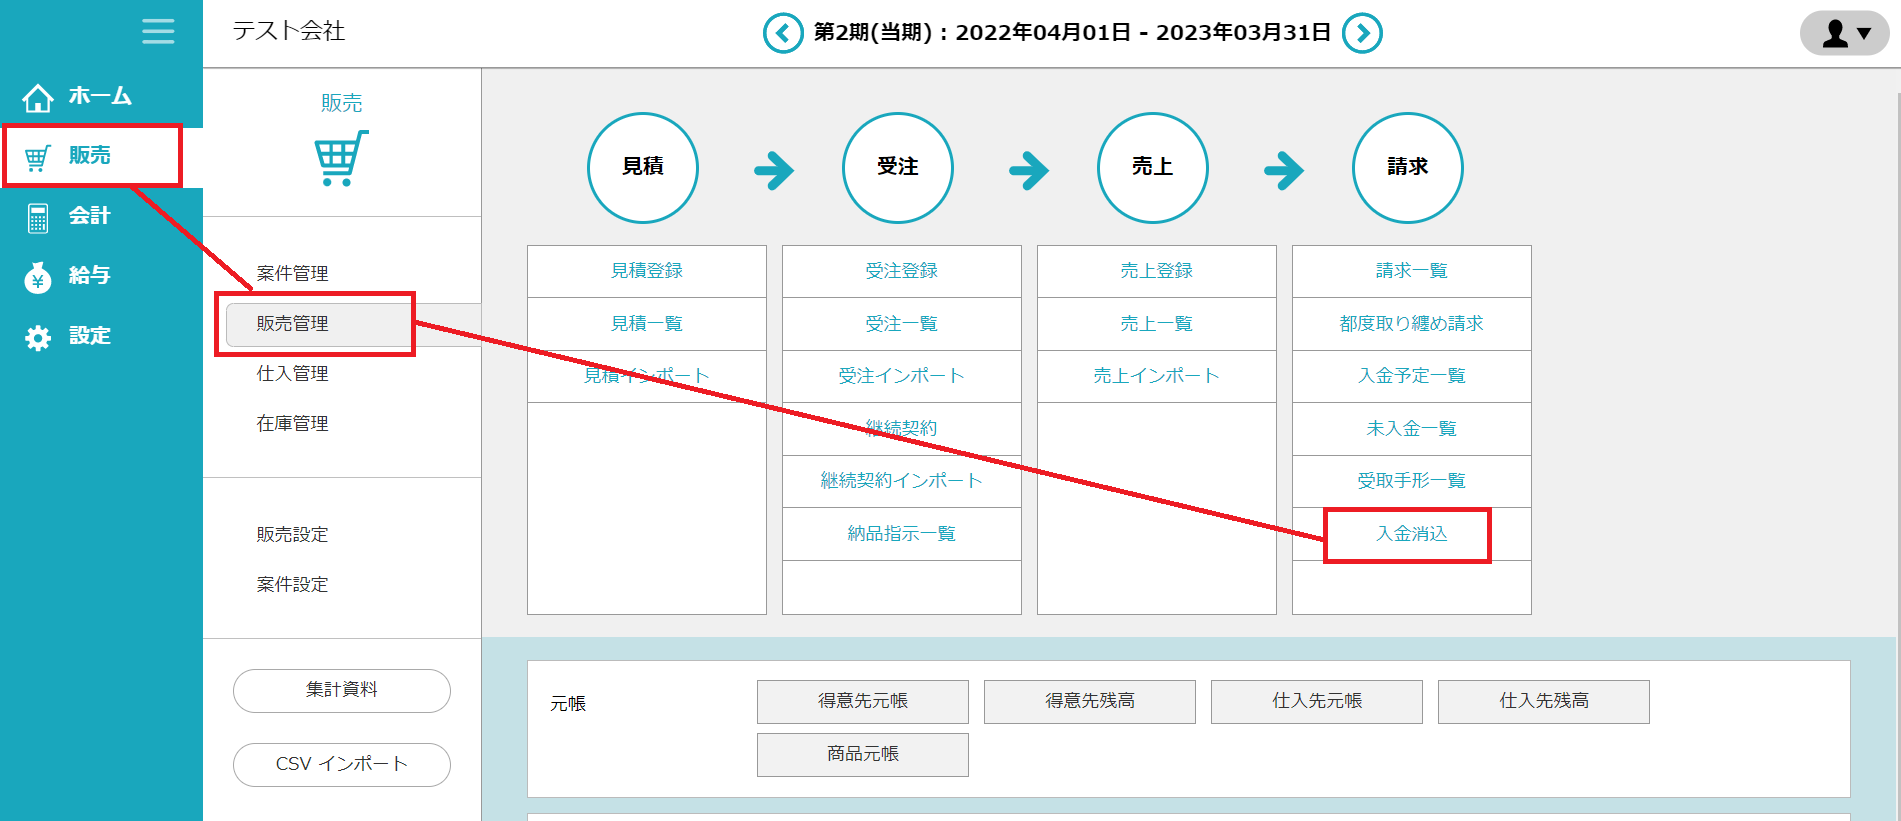Click the 見積 circle step
This screenshot has height=821, width=1901.
tap(642, 167)
